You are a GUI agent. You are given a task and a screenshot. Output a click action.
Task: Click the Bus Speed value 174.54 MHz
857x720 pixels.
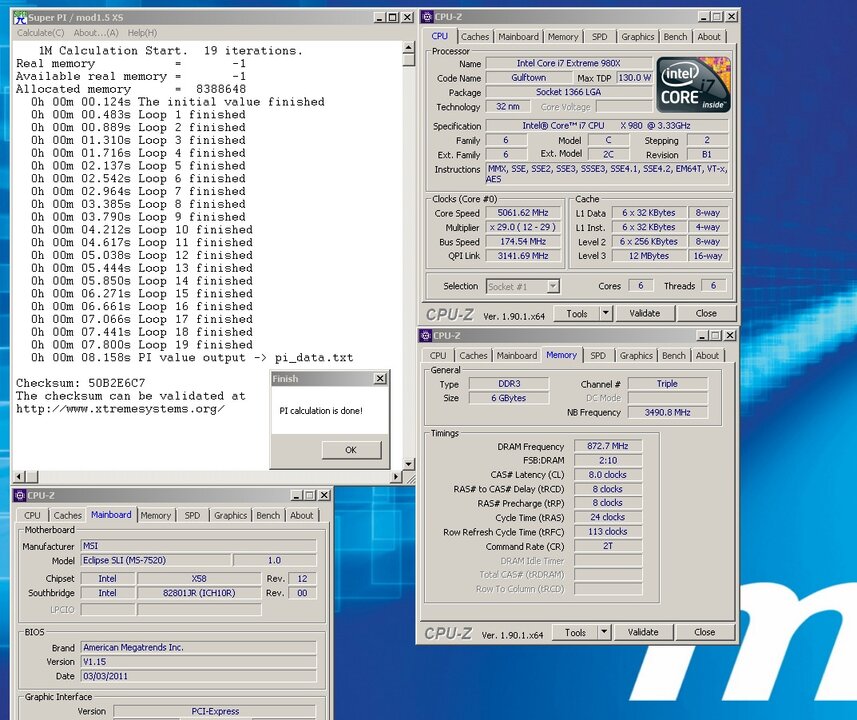[x=523, y=241]
